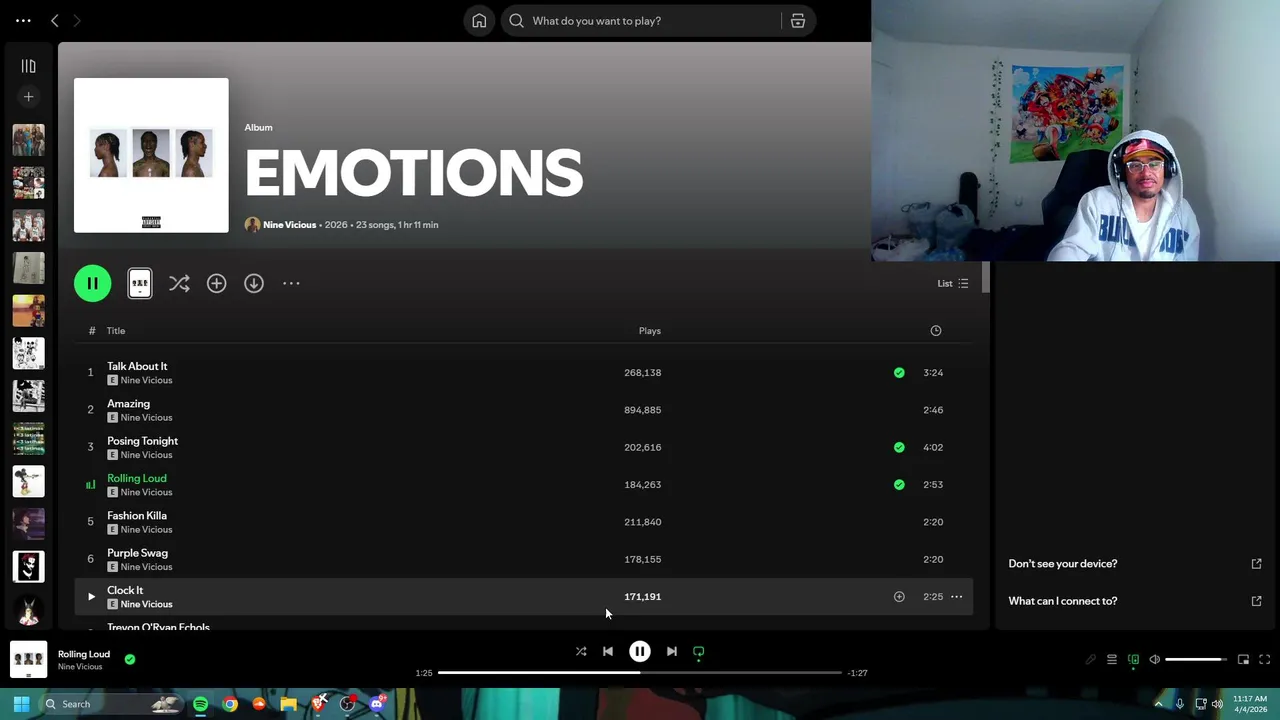Enable shuffle for the EMOTIONS album
This screenshot has width=1280, height=720.
click(x=179, y=284)
